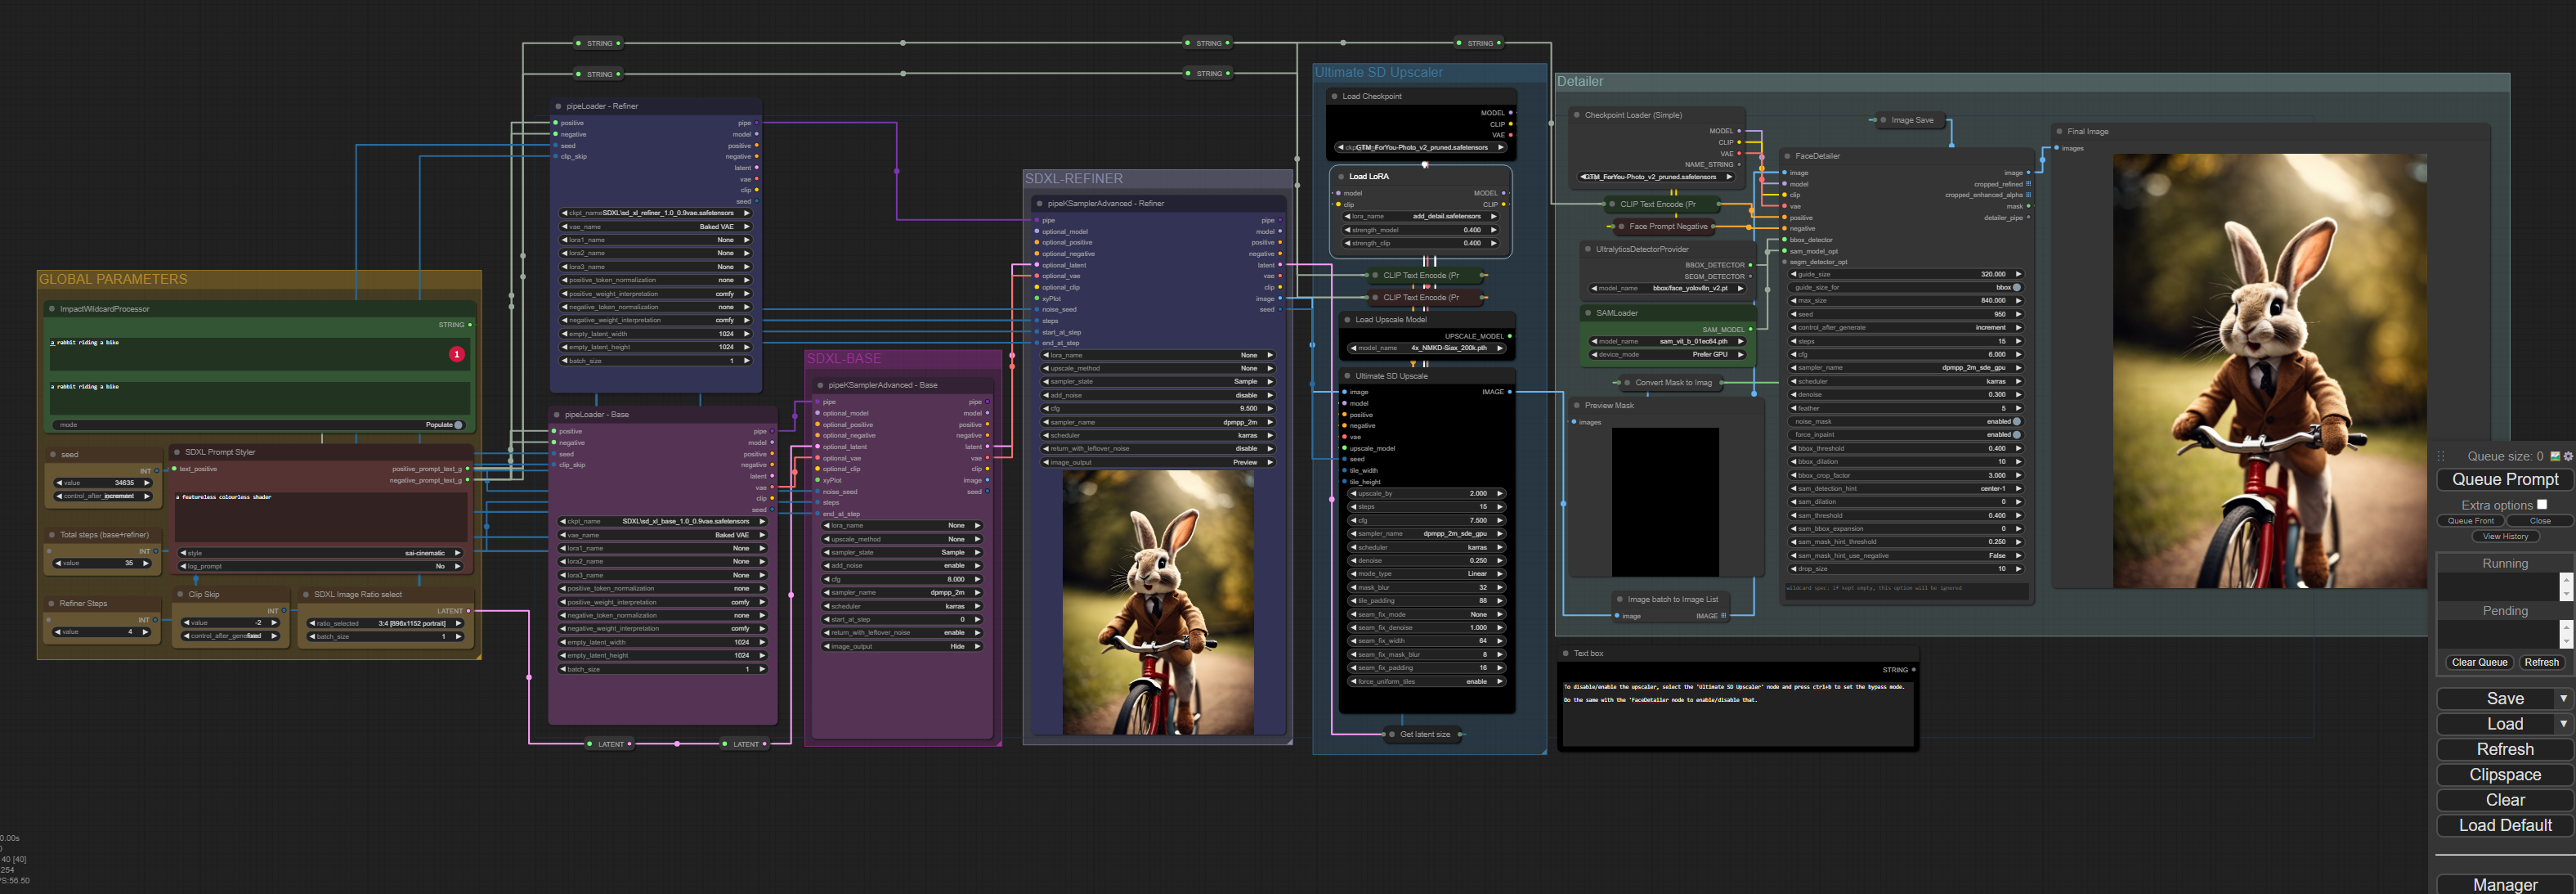Collapse the FaceDetailer node via title dot
This screenshot has width=2576, height=894.
(1788, 156)
